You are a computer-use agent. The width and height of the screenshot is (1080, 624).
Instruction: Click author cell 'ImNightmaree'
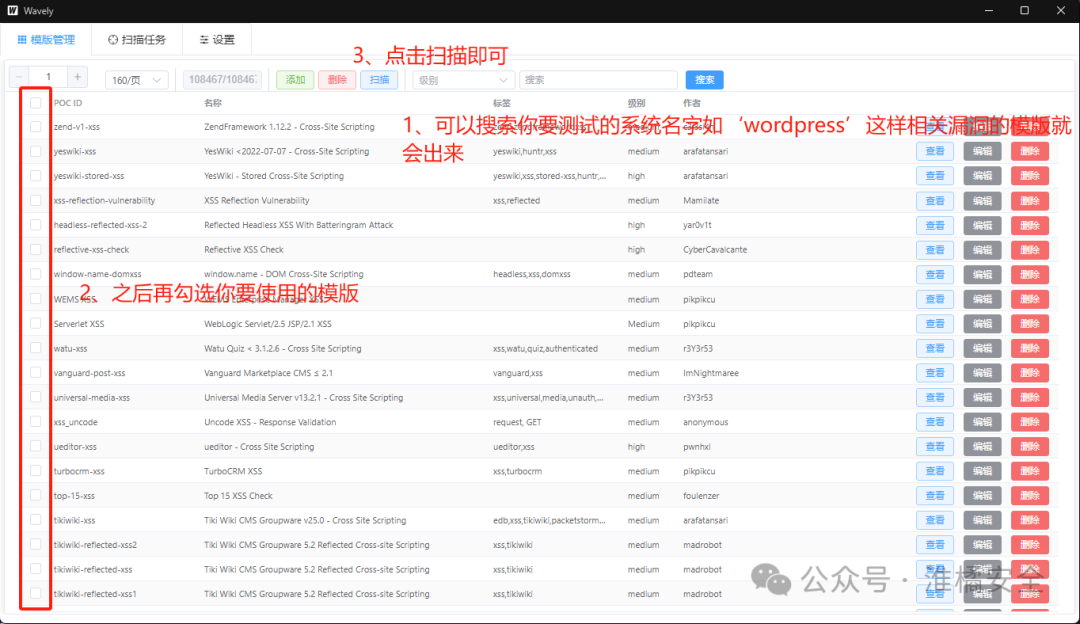click(711, 373)
